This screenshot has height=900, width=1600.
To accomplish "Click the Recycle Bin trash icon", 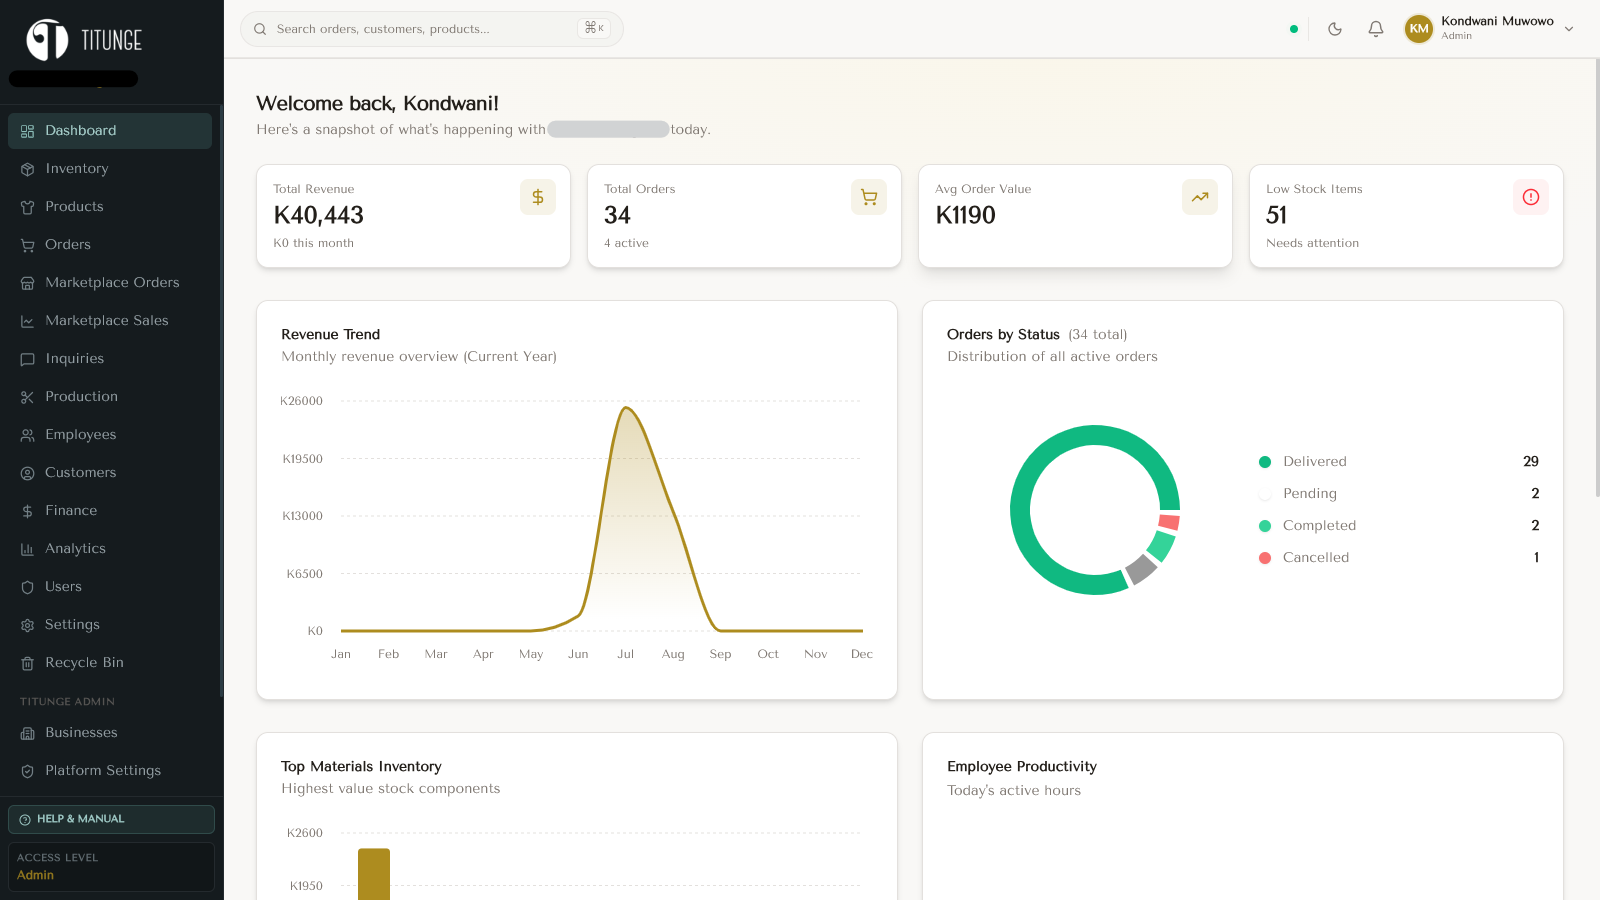I will click(x=27, y=663).
